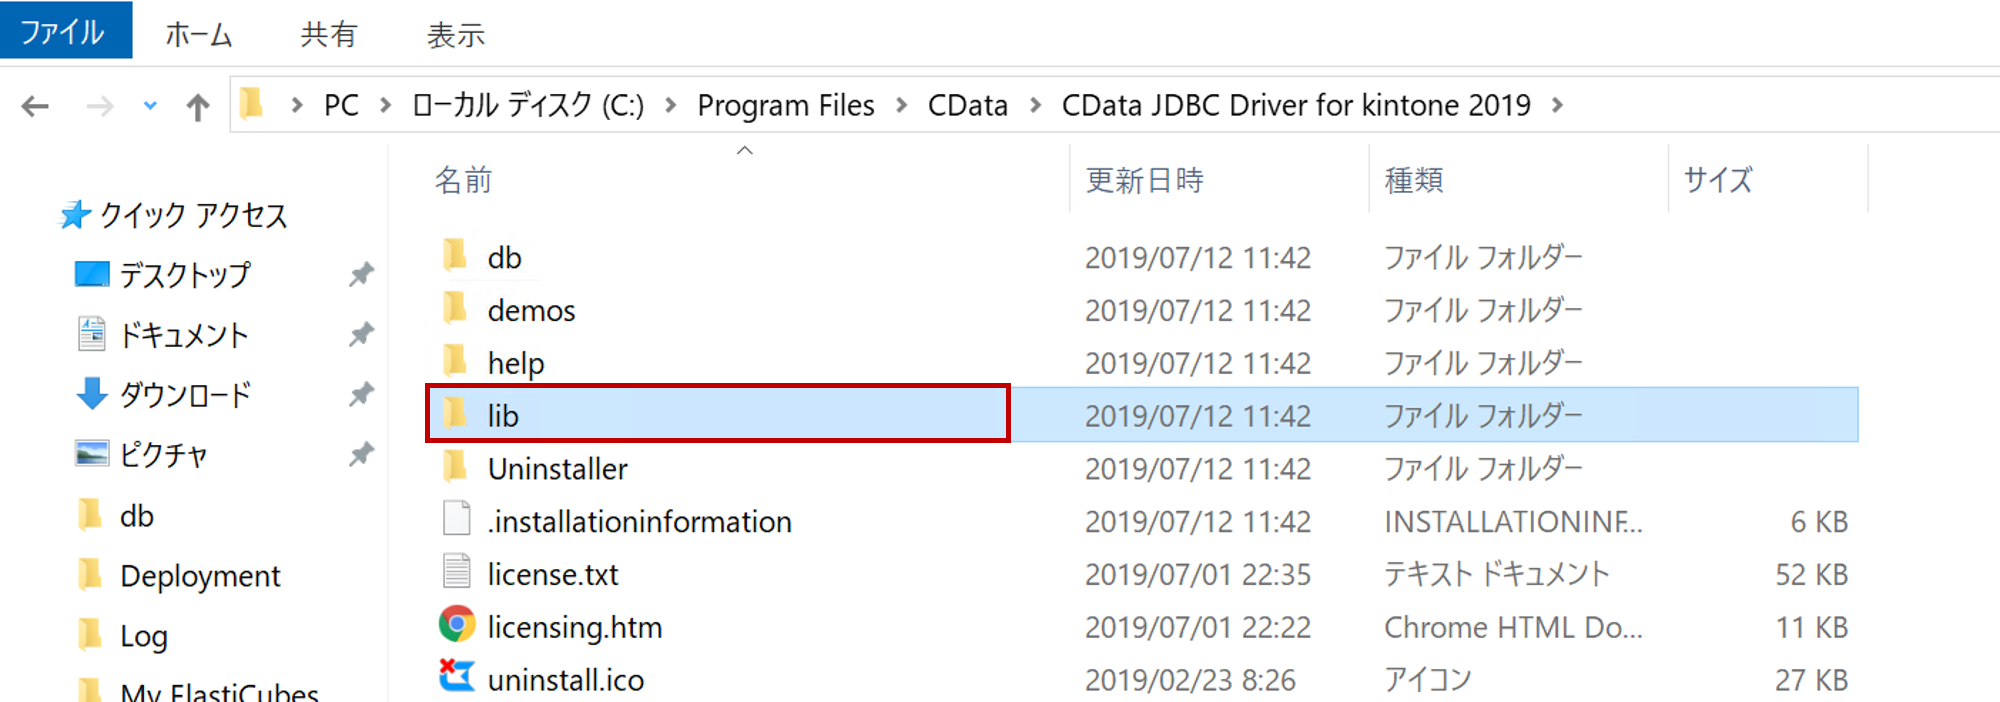This screenshot has height=702, width=2000.
Task: Select the license.txt file name
Action: point(553,575)
